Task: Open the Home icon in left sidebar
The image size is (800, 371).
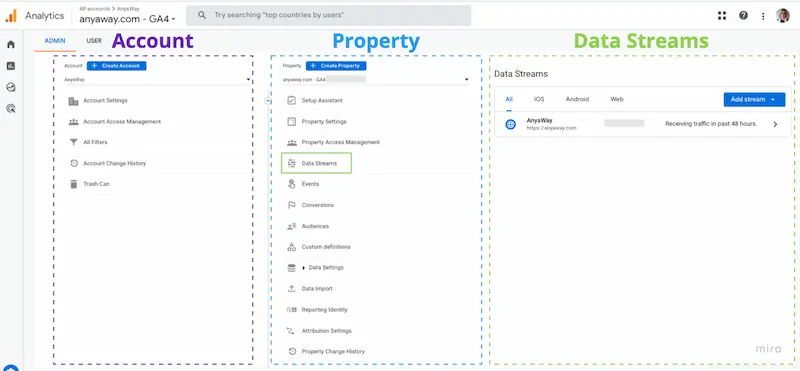Action: click(11, 44)
